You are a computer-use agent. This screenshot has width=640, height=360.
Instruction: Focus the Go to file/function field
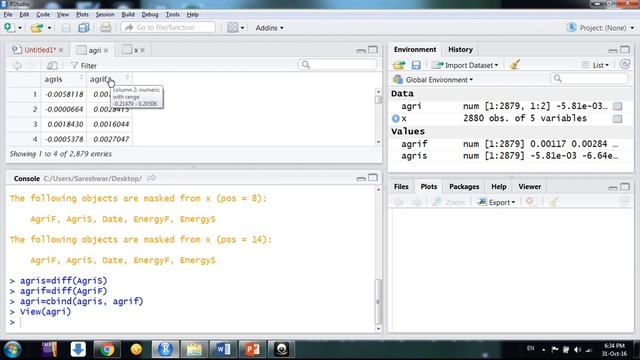[x=168, y=27]
